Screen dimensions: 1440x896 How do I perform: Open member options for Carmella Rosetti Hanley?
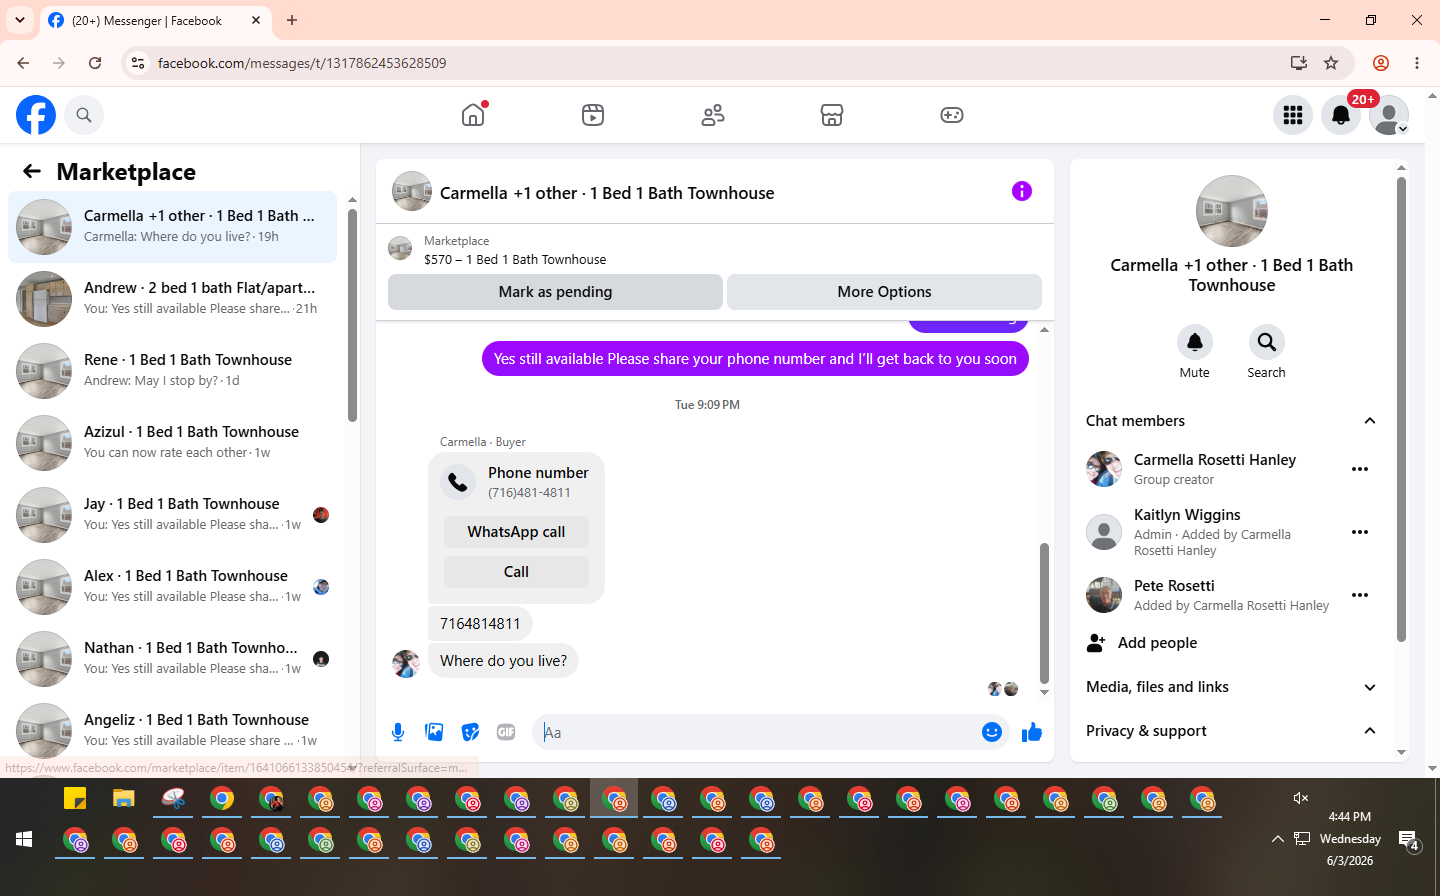pyautogui.click(x=1360, y=469)
